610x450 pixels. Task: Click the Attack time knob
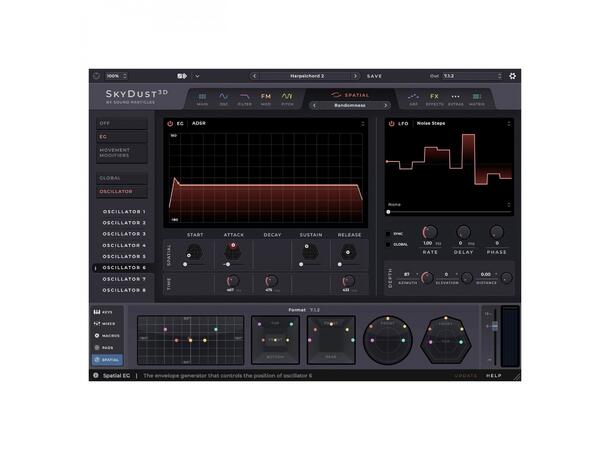233,280
